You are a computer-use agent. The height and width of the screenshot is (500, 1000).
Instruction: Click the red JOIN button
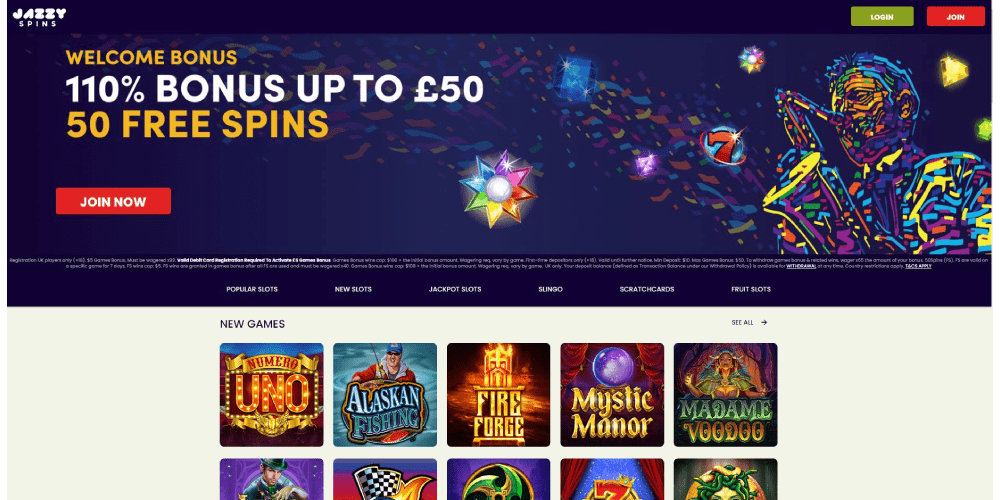click(955, 17)
